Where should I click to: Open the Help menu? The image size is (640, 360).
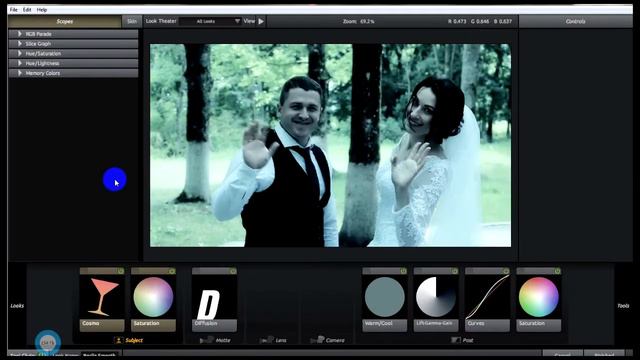(42, 9)
